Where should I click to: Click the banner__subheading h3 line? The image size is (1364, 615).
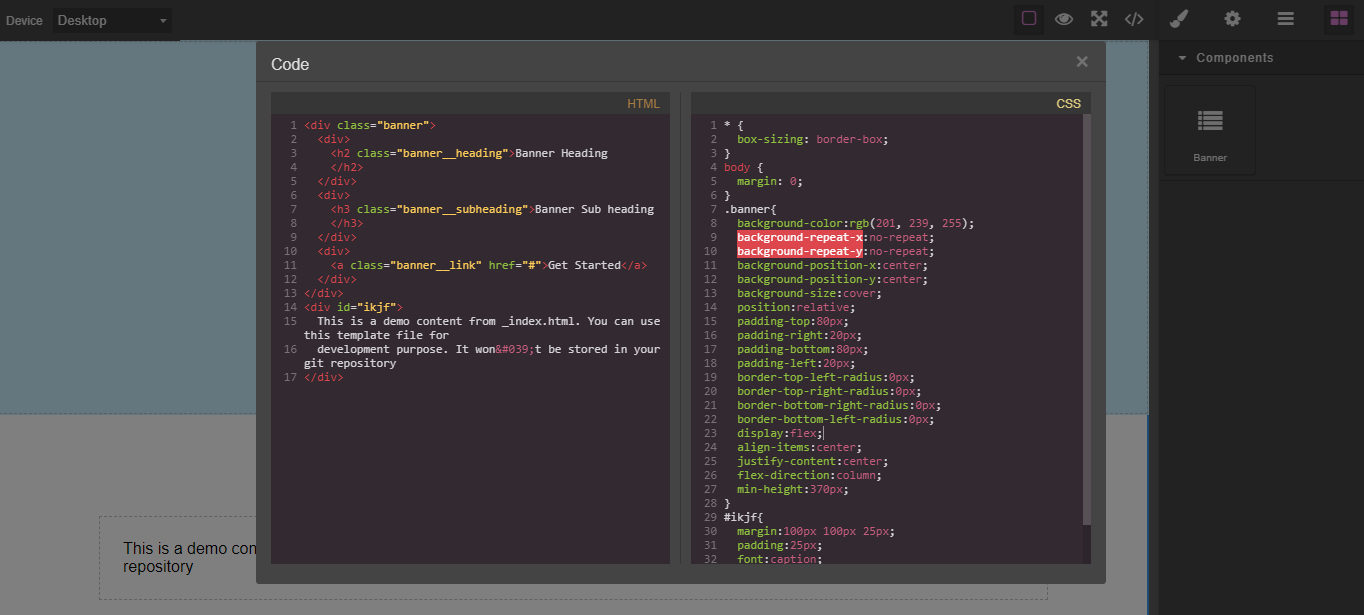492,210
